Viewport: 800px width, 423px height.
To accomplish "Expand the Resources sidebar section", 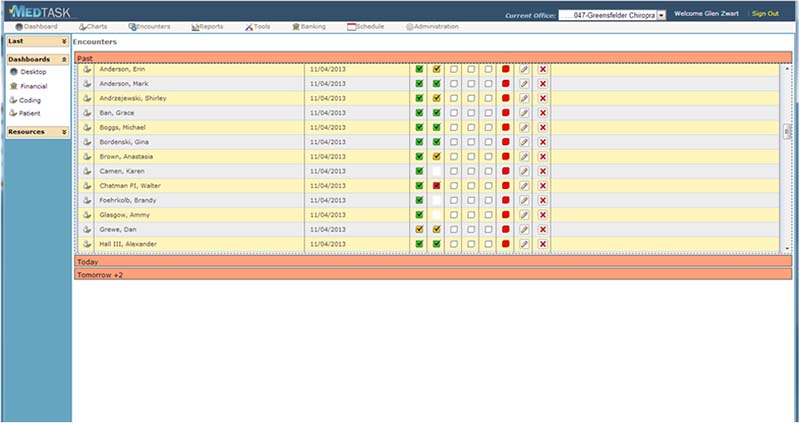I will (x=38, y=132).
